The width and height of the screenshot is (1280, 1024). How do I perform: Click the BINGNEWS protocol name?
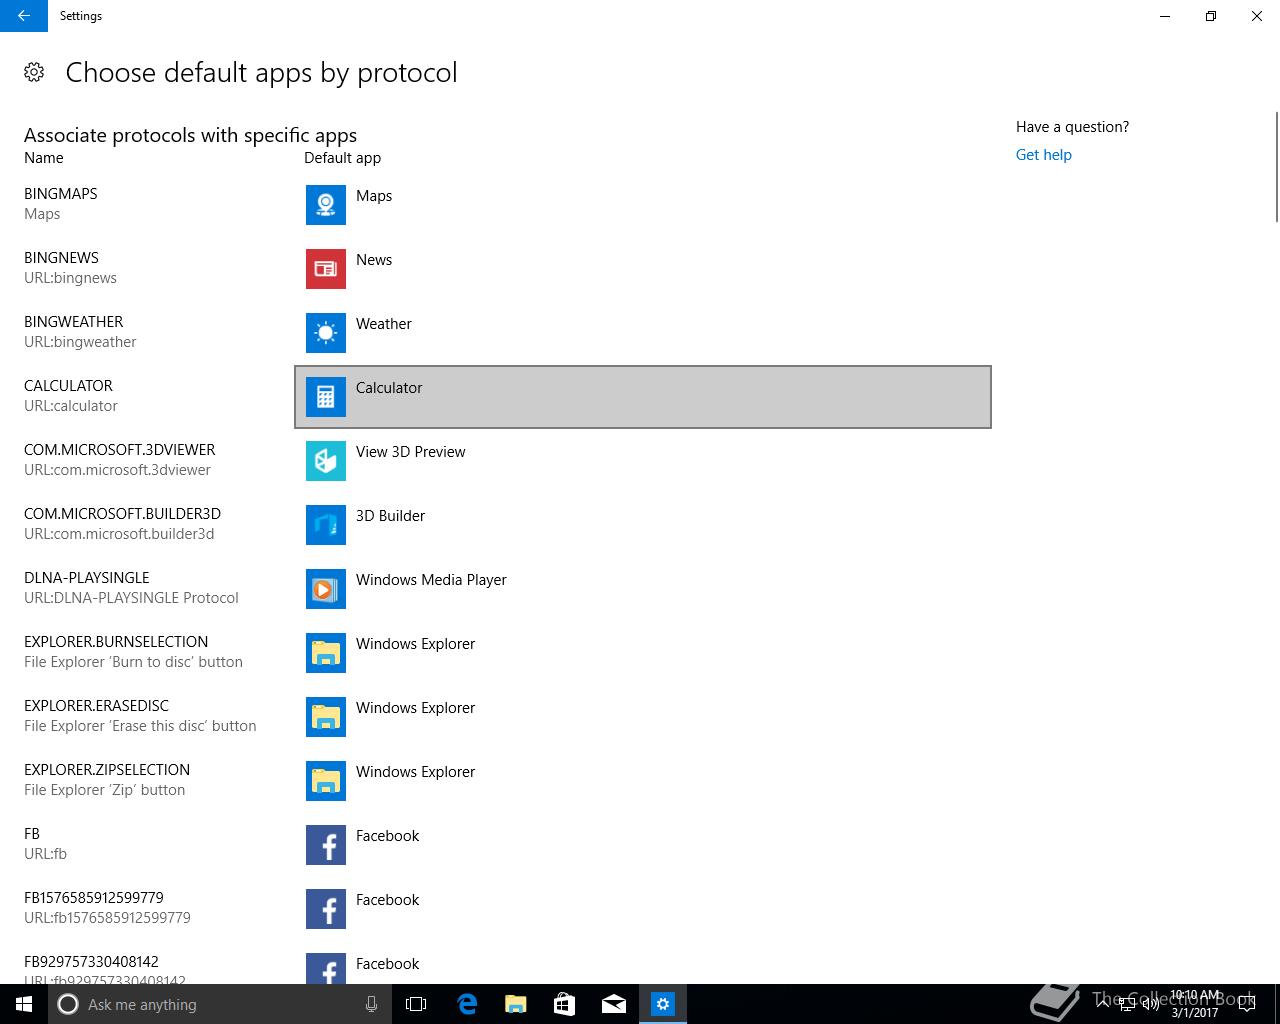[x=61, y=258]
